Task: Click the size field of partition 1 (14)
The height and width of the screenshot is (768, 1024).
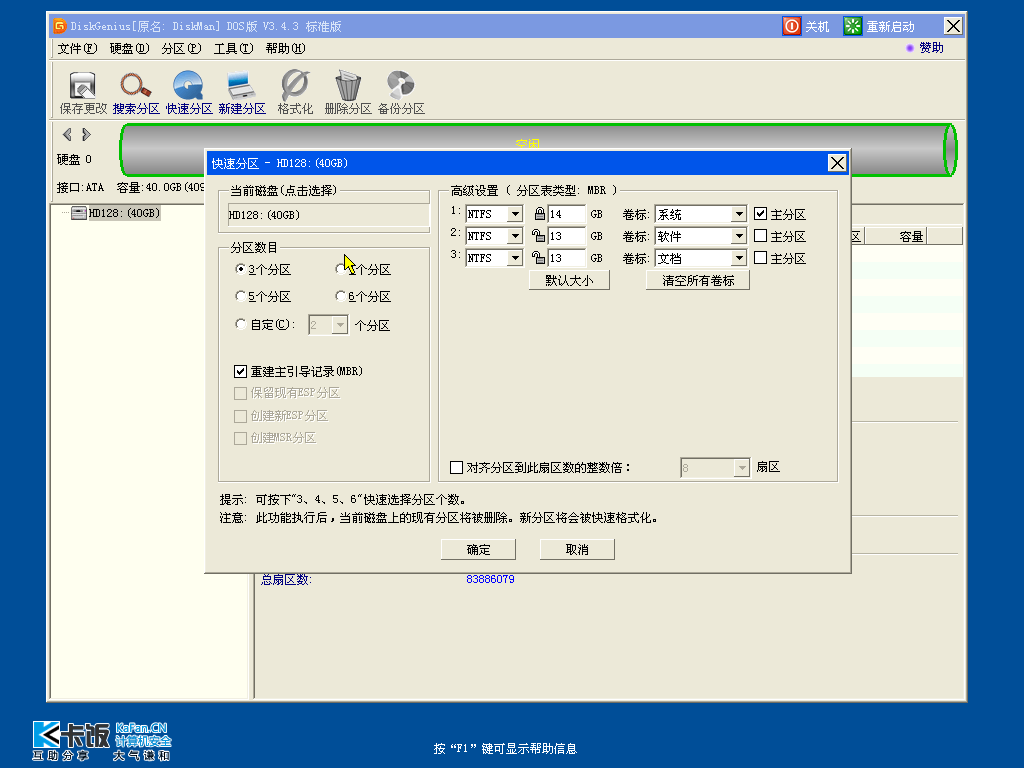Action: (x=566, y=214)
